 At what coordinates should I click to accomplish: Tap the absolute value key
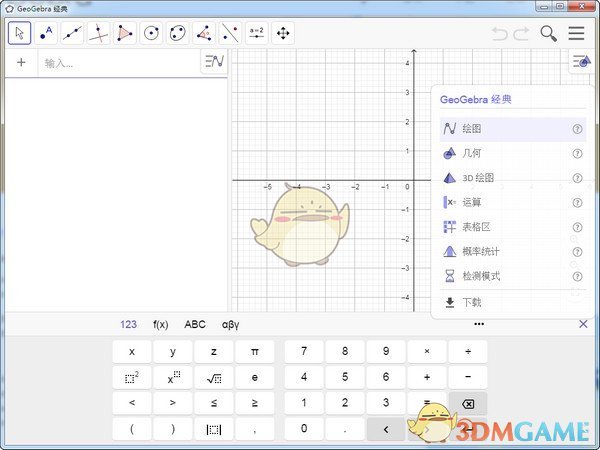click(214, 429)
